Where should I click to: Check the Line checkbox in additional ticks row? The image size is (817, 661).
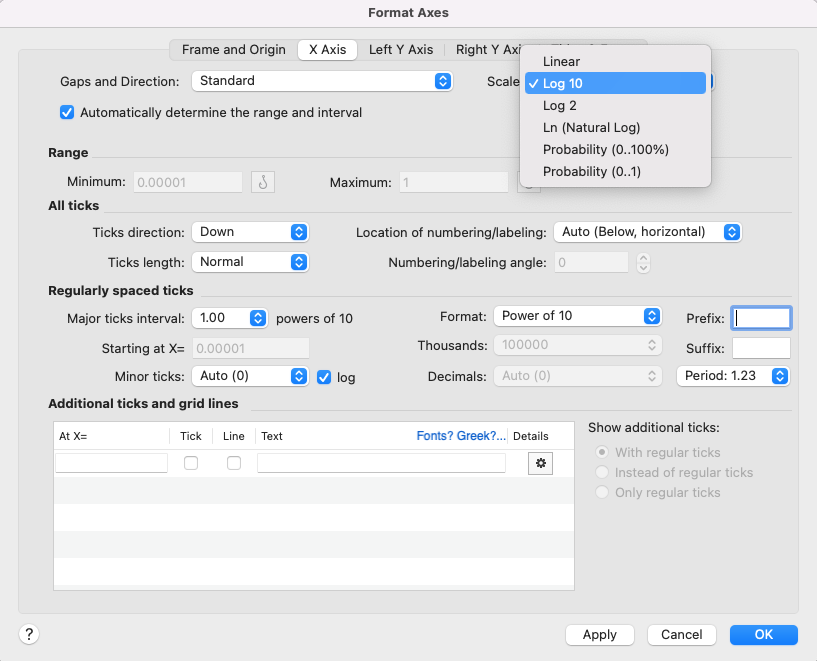click(234, 463)
